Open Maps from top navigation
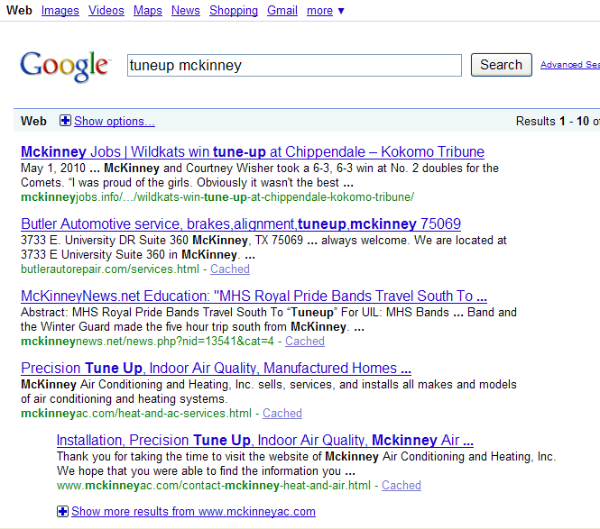 [148, 10]
